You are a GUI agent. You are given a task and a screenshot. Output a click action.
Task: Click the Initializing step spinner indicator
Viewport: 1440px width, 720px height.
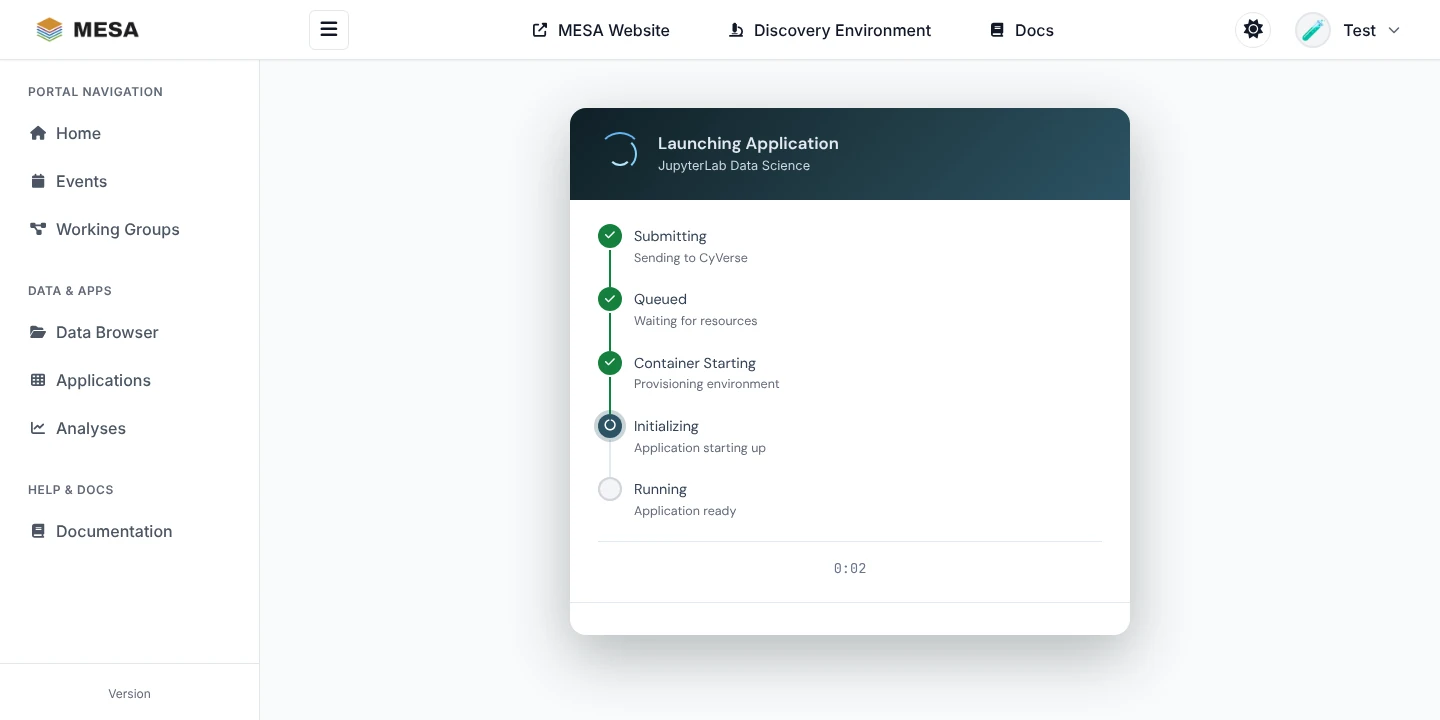pyautogui.click(x=610, y=426)
